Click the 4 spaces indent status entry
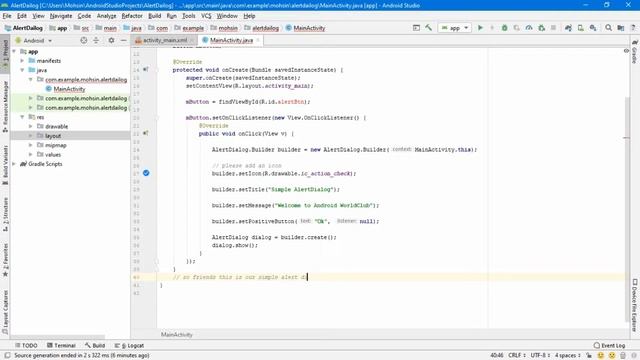The image size is (640, 360). coord(567,356)
